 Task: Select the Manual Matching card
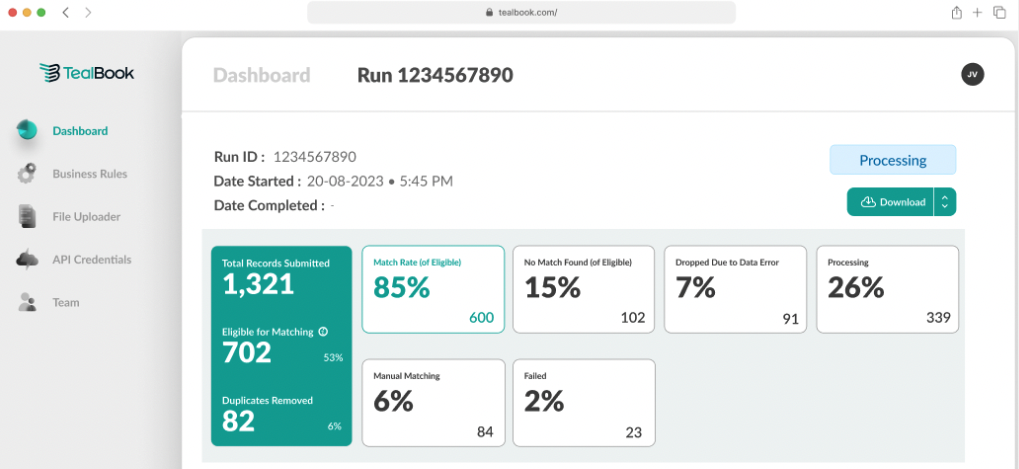433,403
